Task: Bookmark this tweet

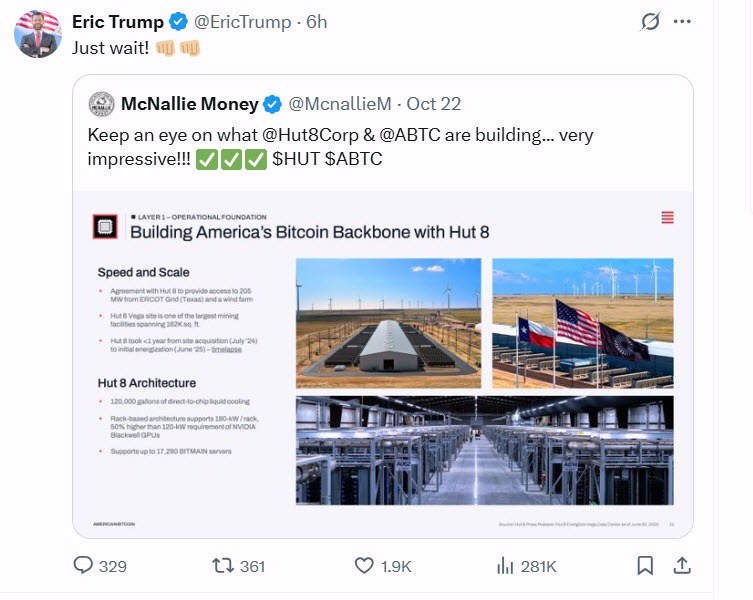Action: (645, 565)
